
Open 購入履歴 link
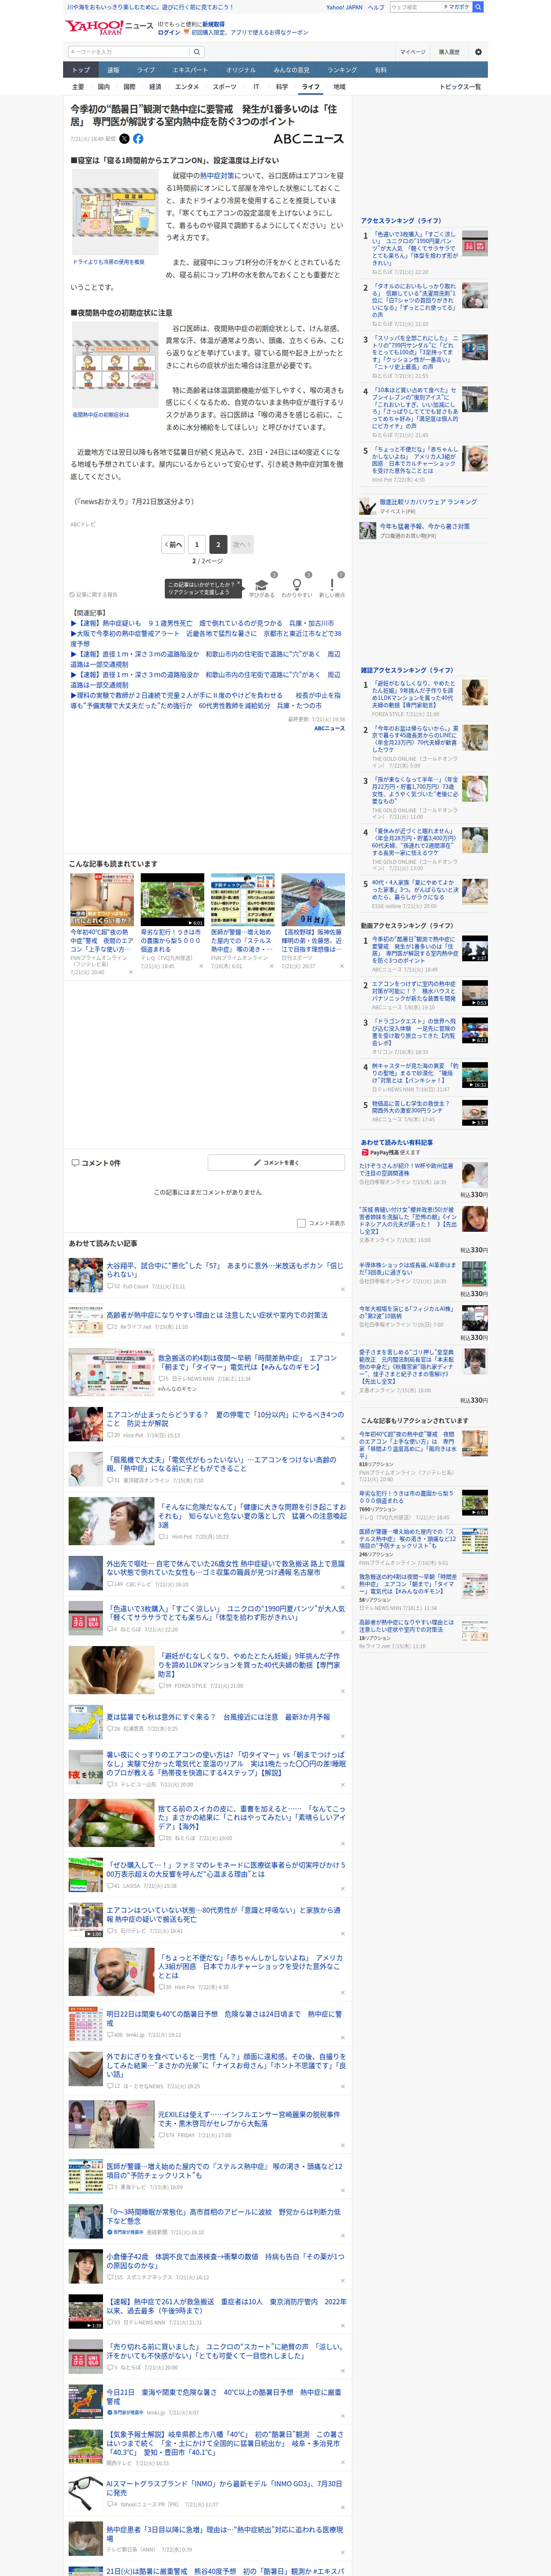pos(449,52)
